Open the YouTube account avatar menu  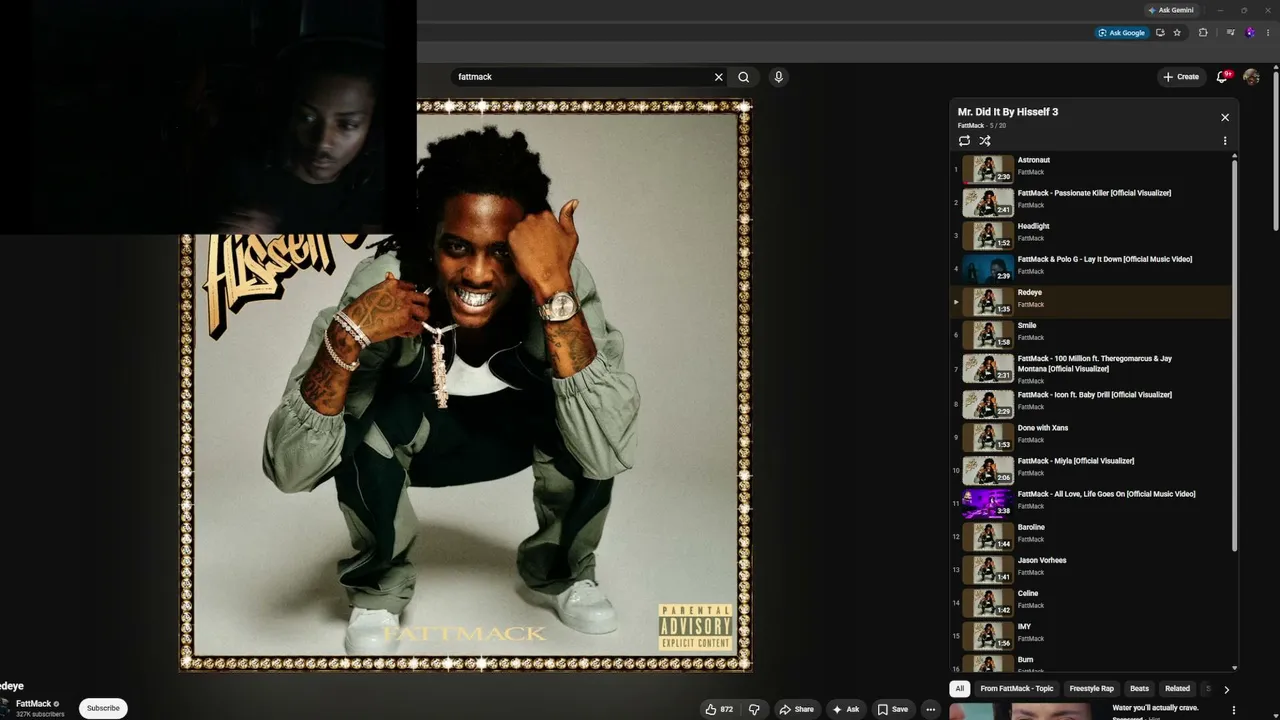[x=1251, y=77]
